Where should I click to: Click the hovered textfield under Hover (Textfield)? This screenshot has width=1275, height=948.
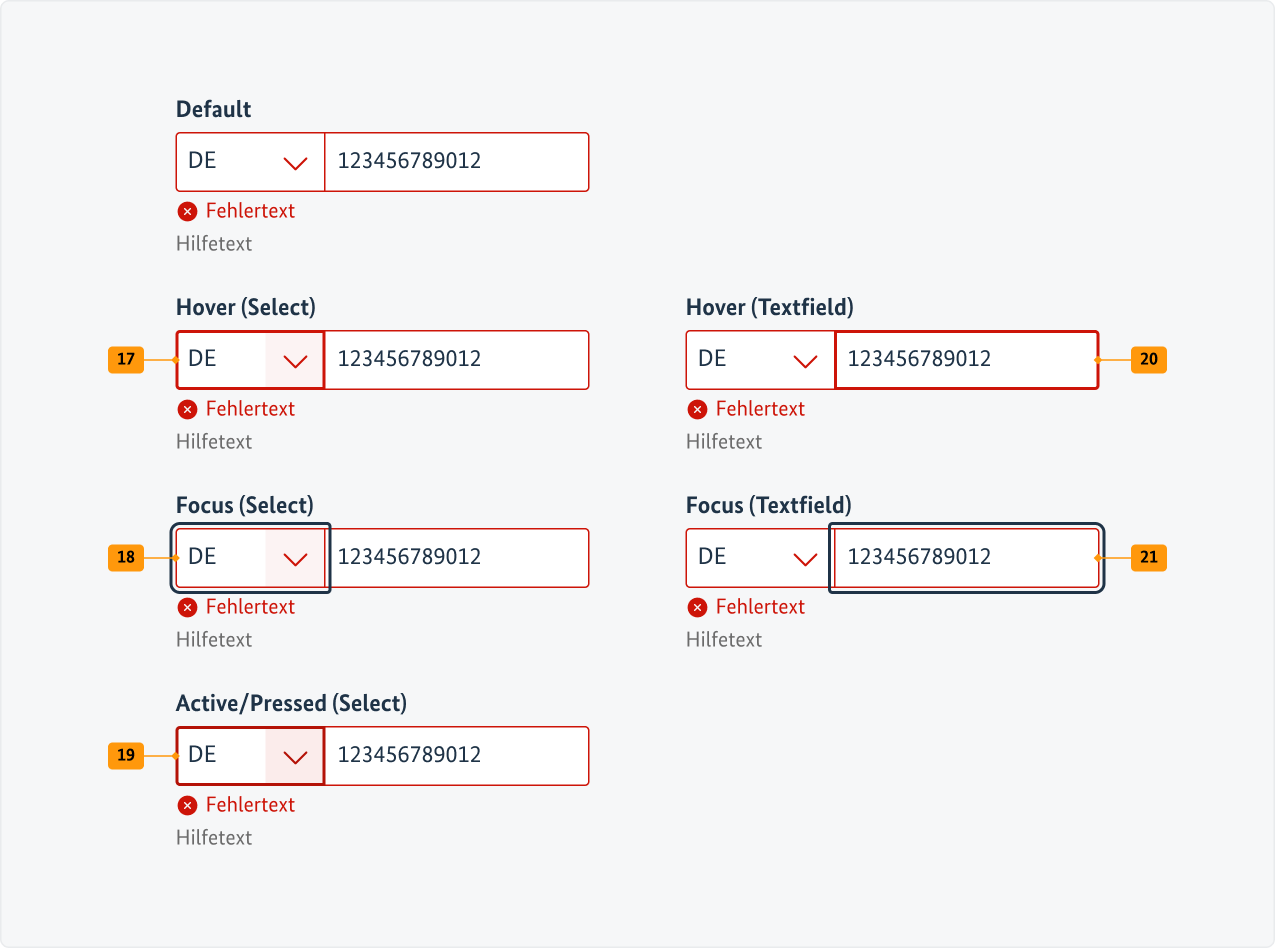tap(966, 360)
